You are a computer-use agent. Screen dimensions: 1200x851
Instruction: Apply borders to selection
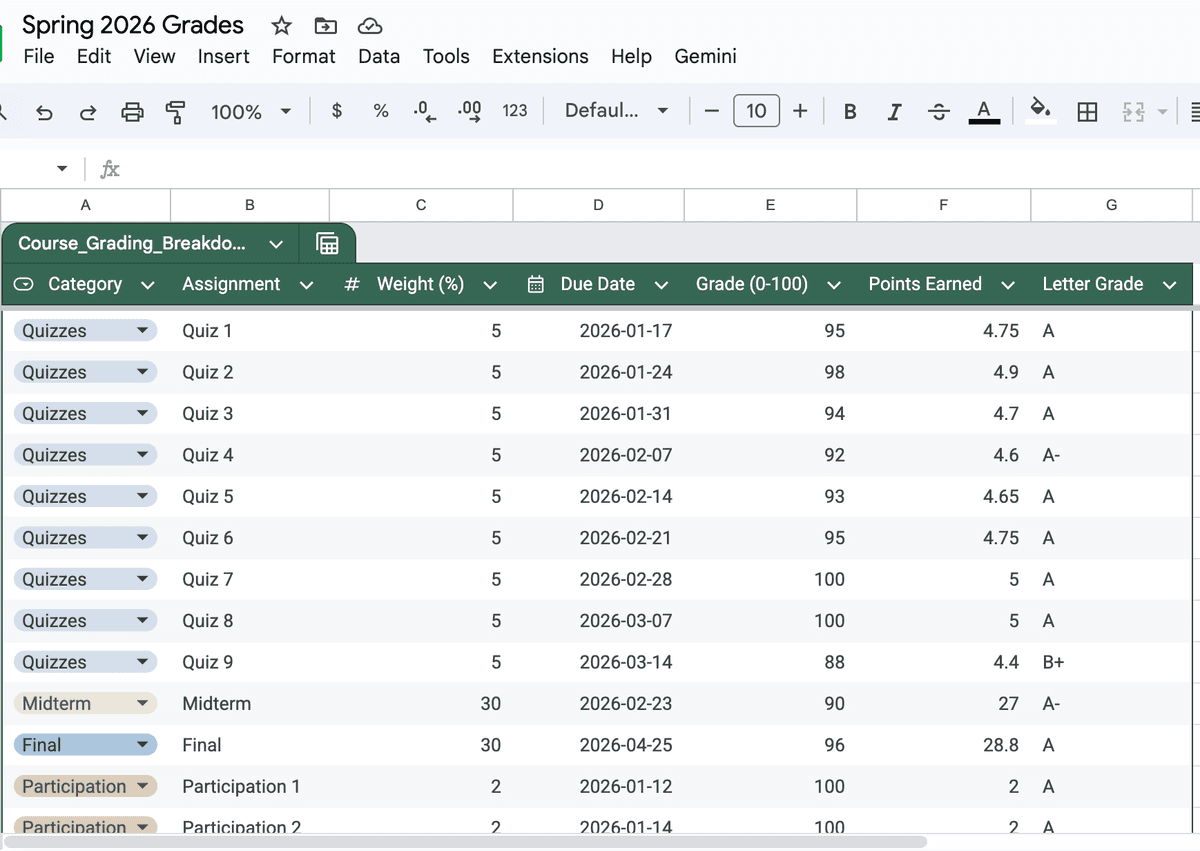(1087, 111)
